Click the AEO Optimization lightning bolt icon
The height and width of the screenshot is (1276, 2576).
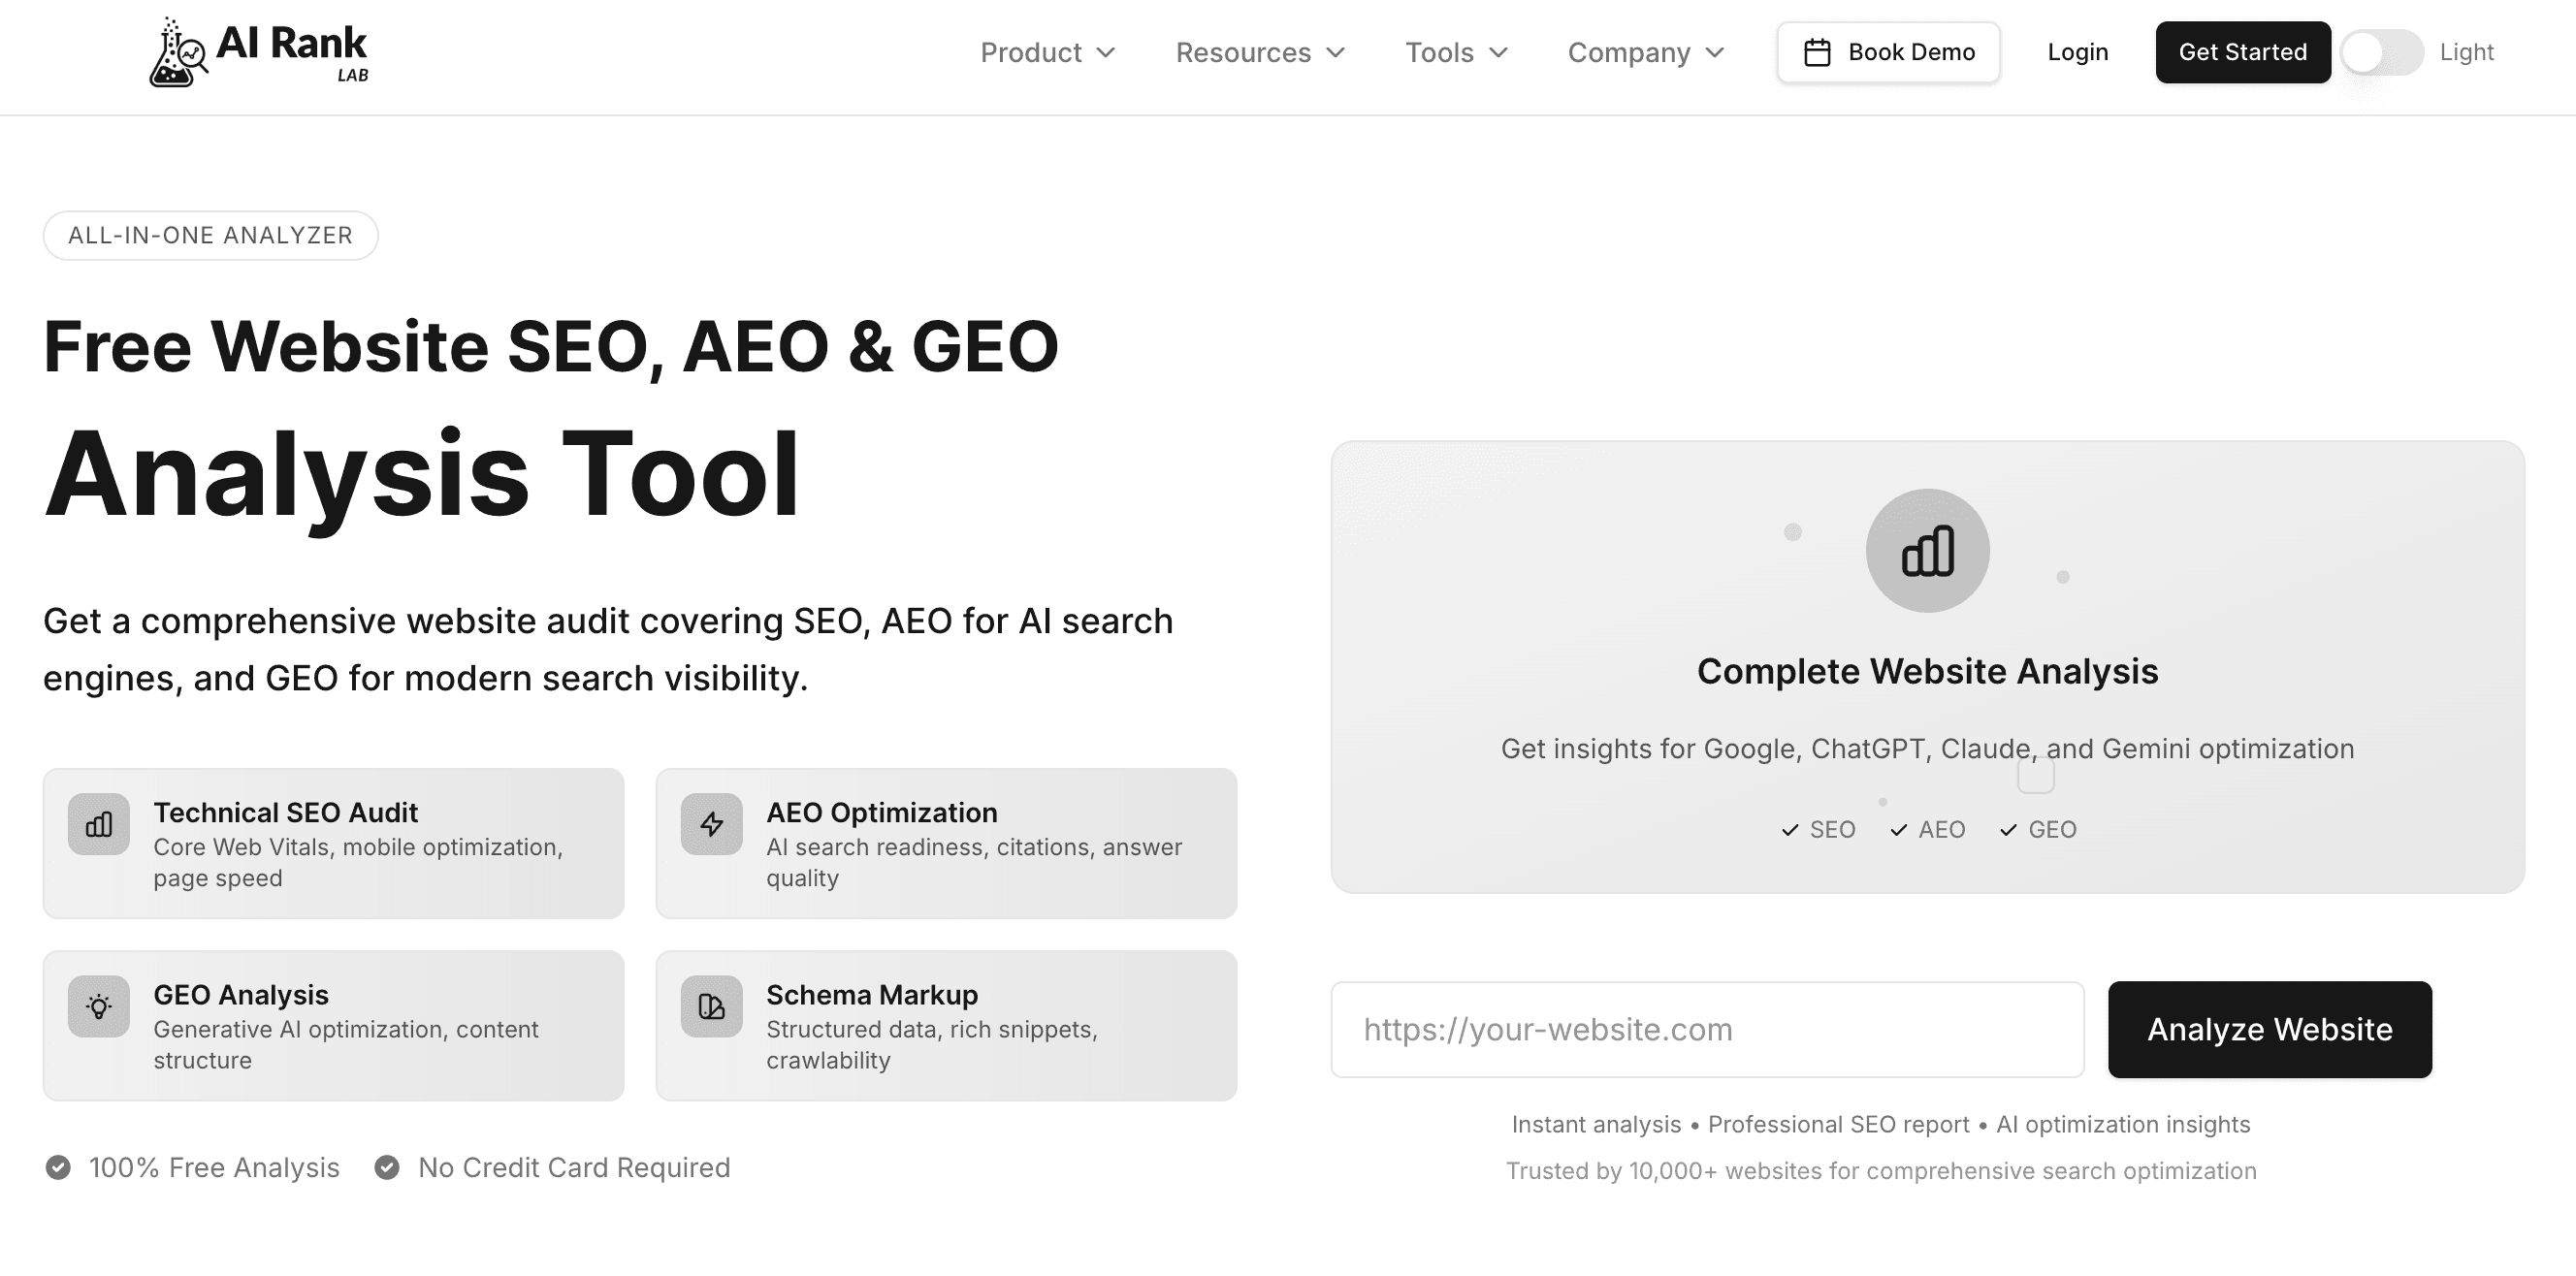point(711,825)
